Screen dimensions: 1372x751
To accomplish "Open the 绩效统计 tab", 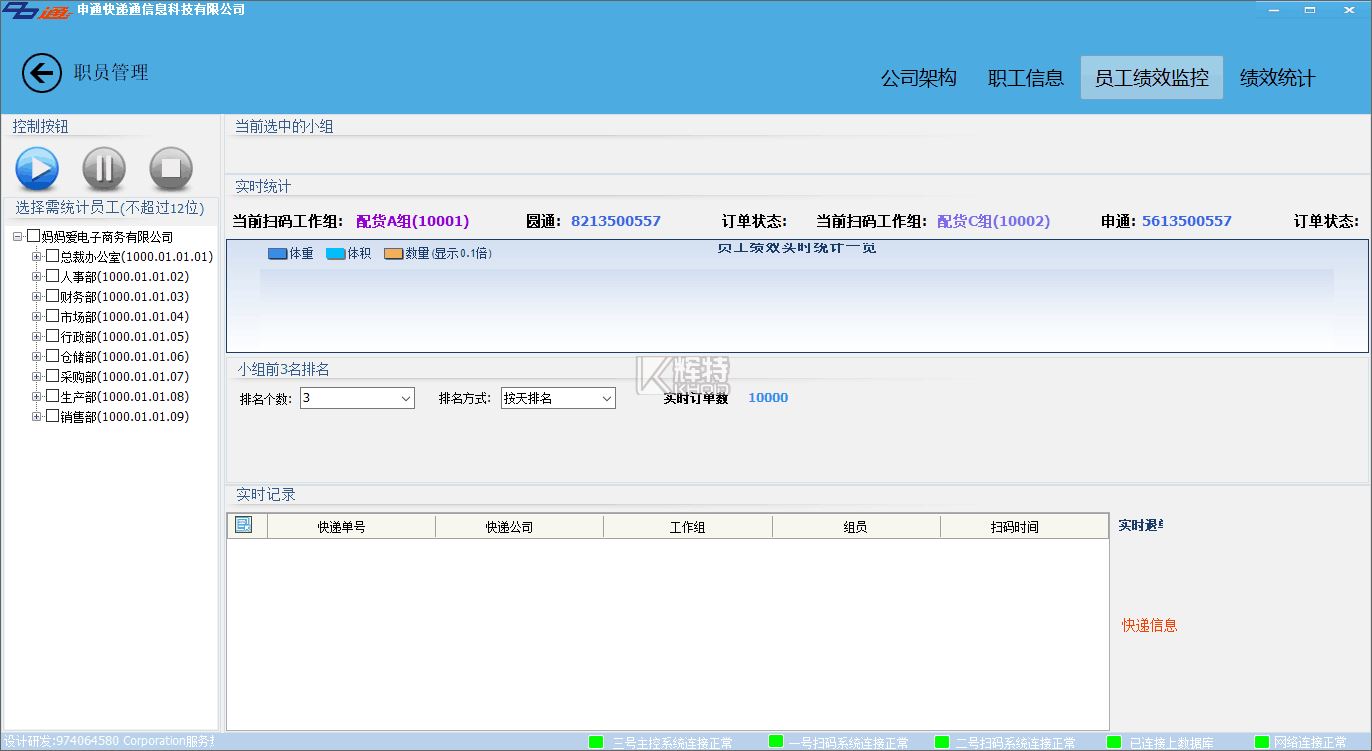I will pyautogui.click(x=1277, y=78).
